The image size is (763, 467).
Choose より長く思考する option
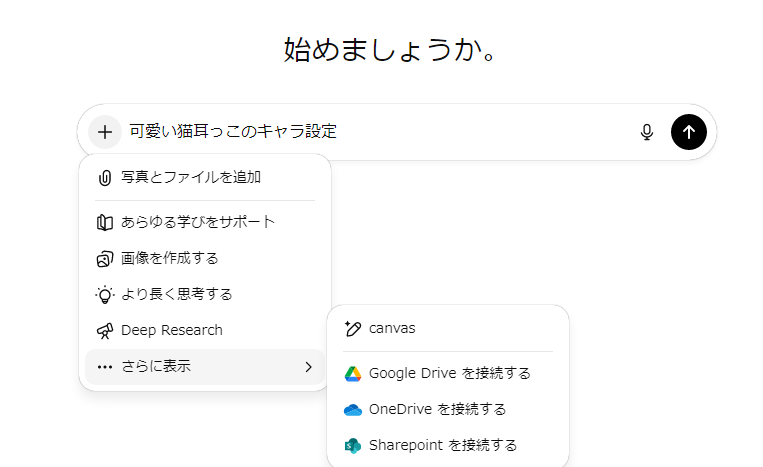[205, 294]
